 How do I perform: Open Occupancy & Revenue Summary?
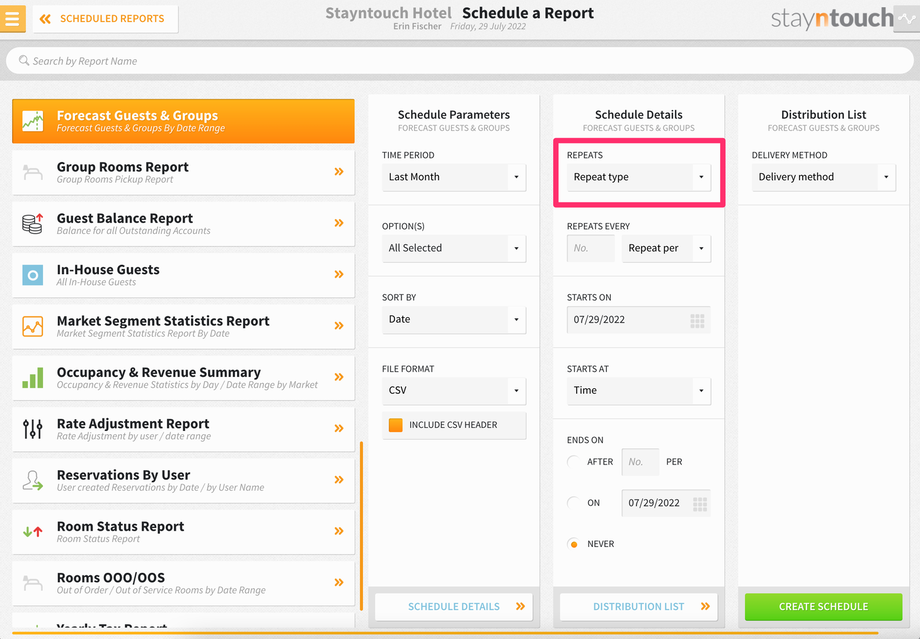[183, 378]
